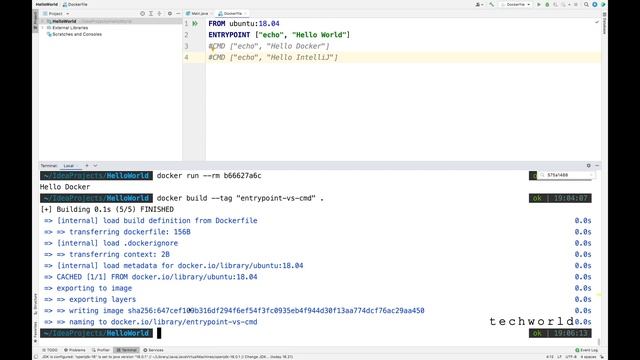Select External Libraries in project tree
640x360 pixels.
coord(70,28)
